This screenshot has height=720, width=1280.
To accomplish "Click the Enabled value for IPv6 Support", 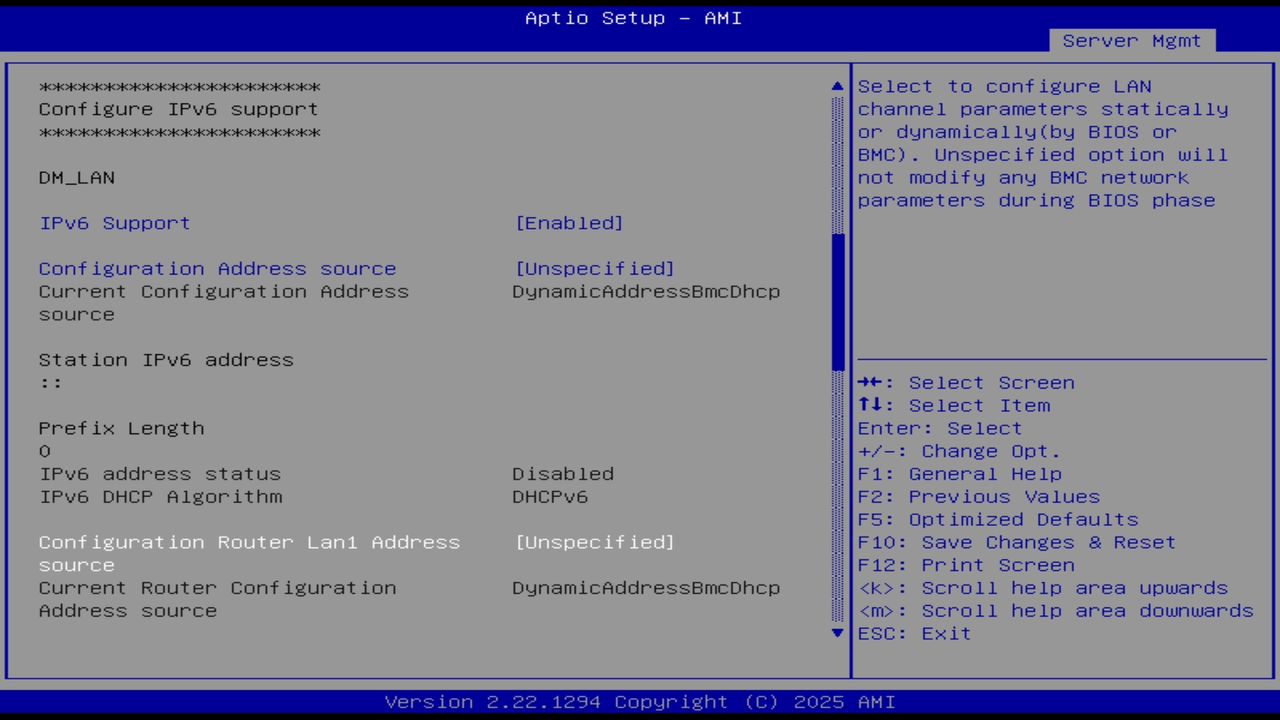I will (570, 222).
